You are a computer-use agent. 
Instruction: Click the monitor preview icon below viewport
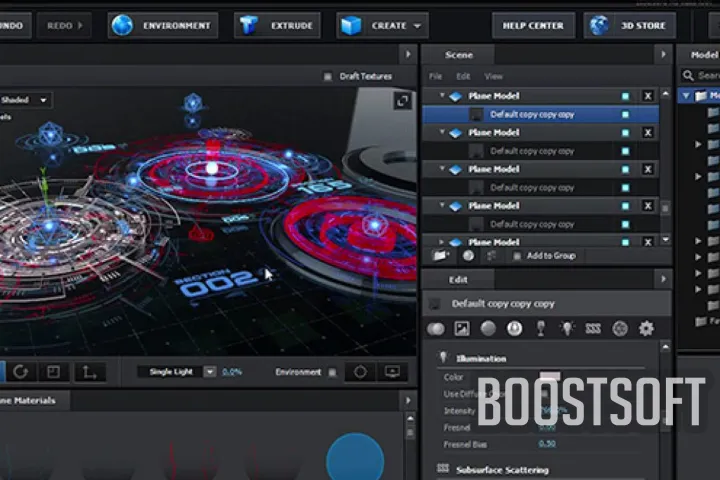click(392, 372)
